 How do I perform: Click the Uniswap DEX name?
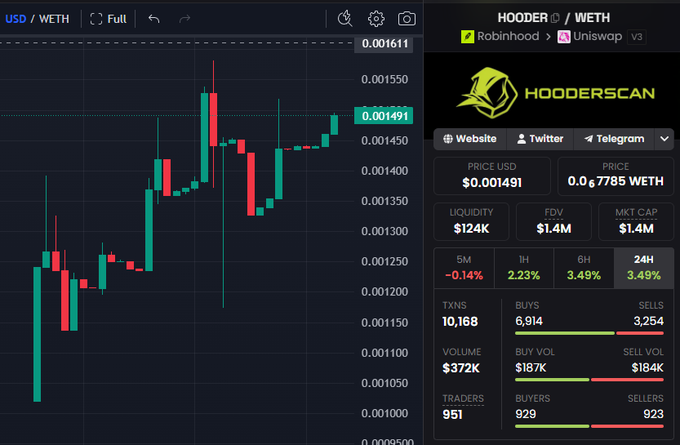598,36
